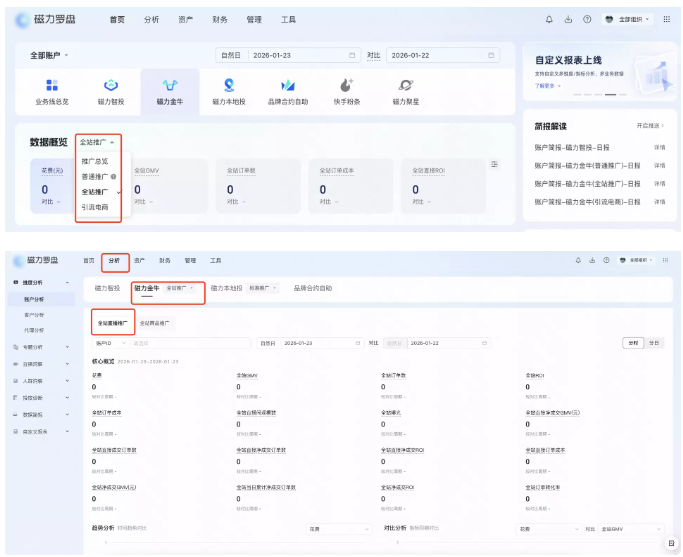The height and width of the screenshot is (557, 683).
Task: Select the 品牌合约自助 product icon
Action: point(287,85)
